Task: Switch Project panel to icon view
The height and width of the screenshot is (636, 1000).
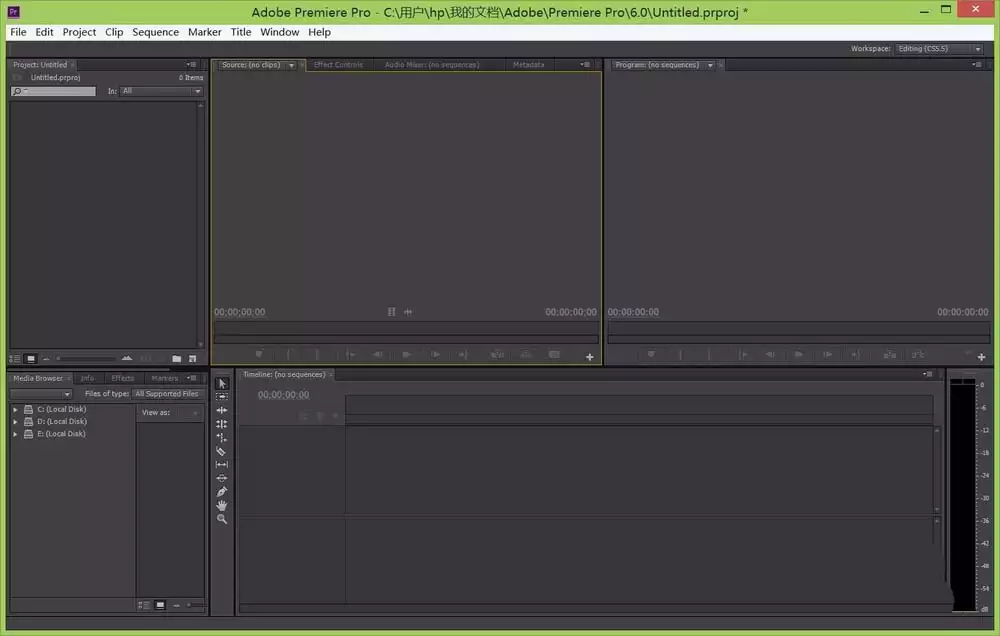Action: pyautogui.click(x=31, y=358)
